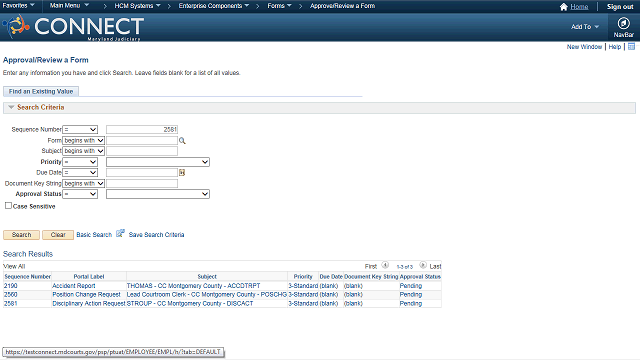Click Sign out

click(x=620, y=7)
